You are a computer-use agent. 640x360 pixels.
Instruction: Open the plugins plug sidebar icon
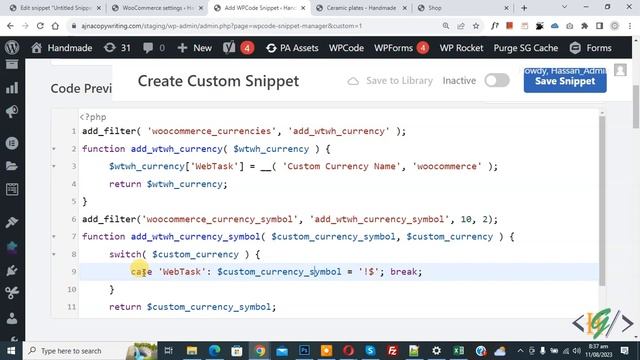pos(12,270)
